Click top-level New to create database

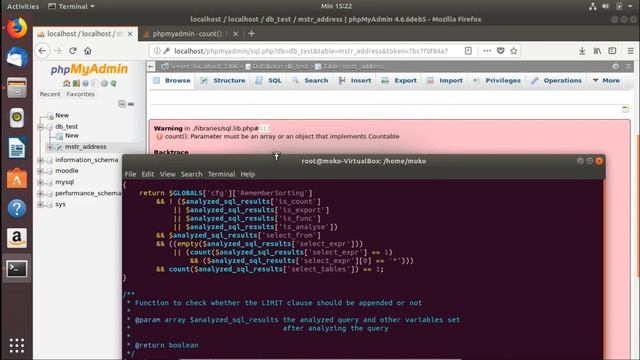point(62,116)
